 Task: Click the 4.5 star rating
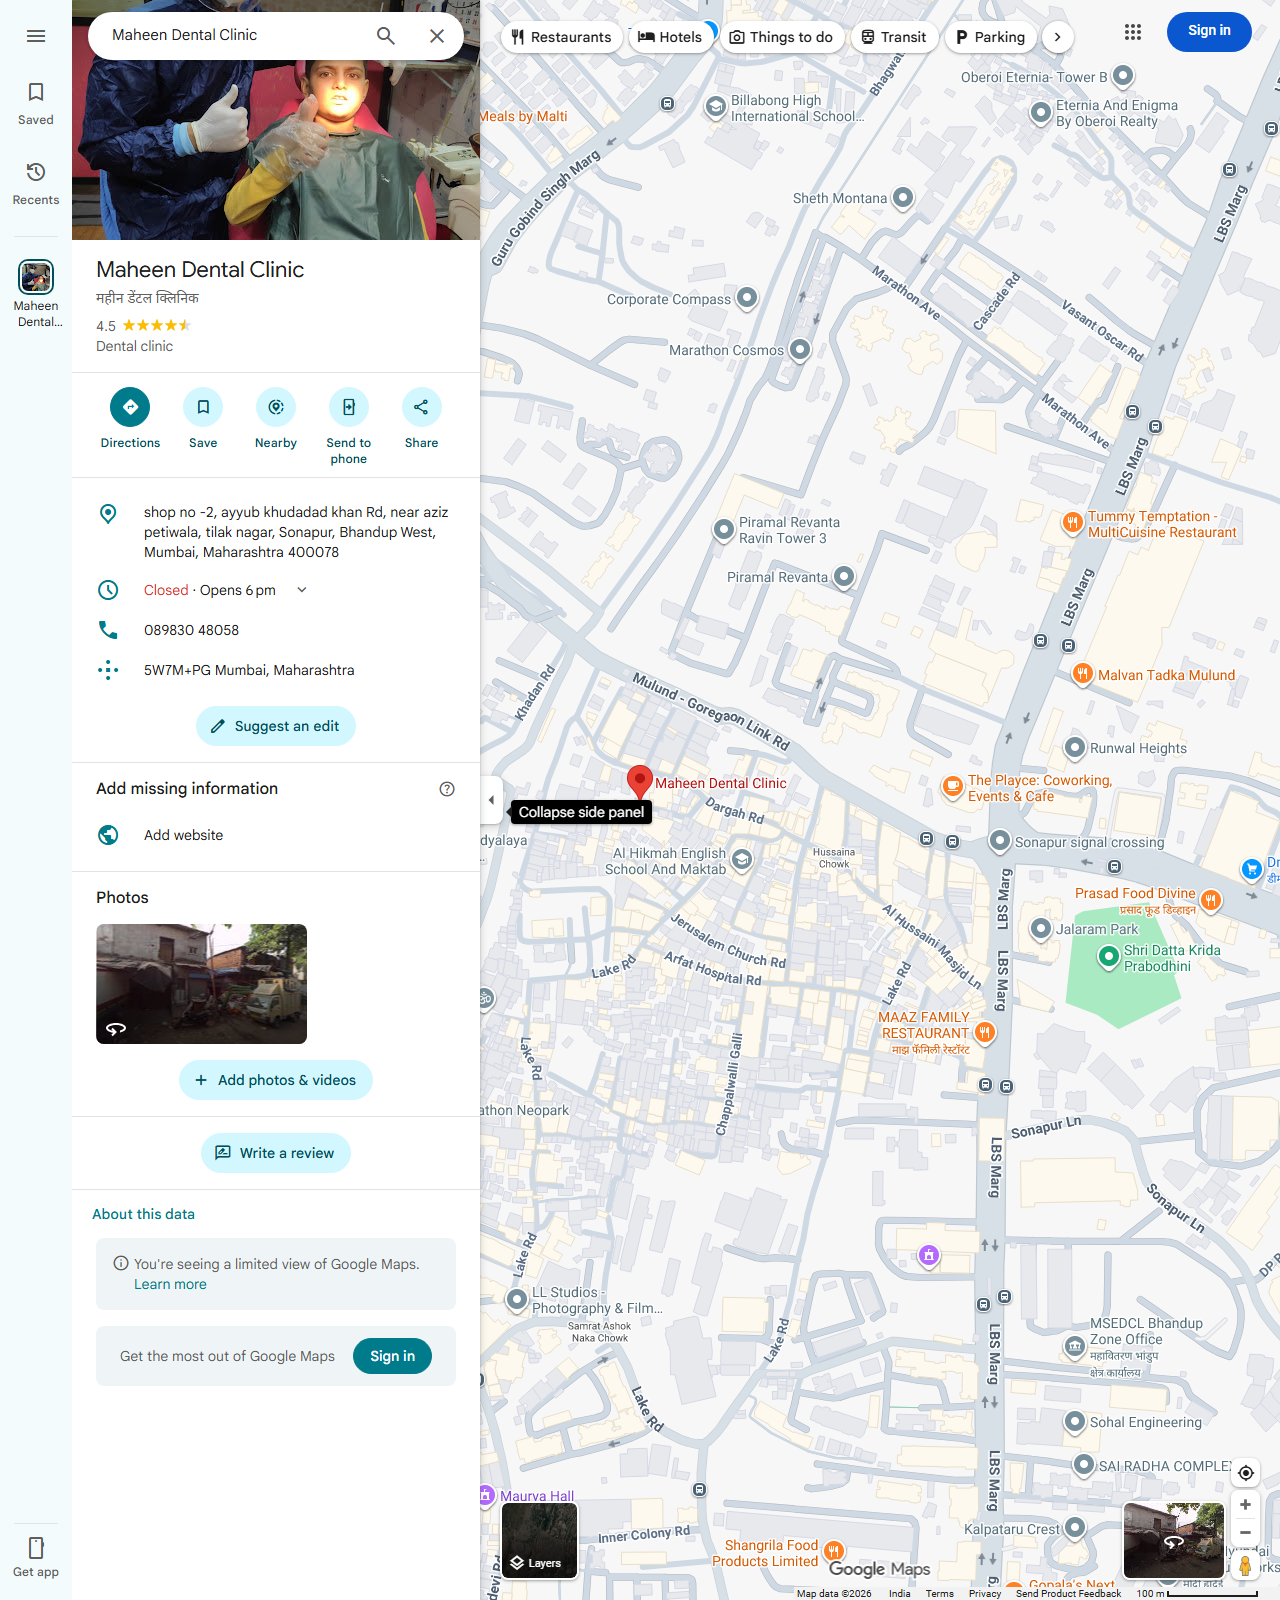[144, 325]
